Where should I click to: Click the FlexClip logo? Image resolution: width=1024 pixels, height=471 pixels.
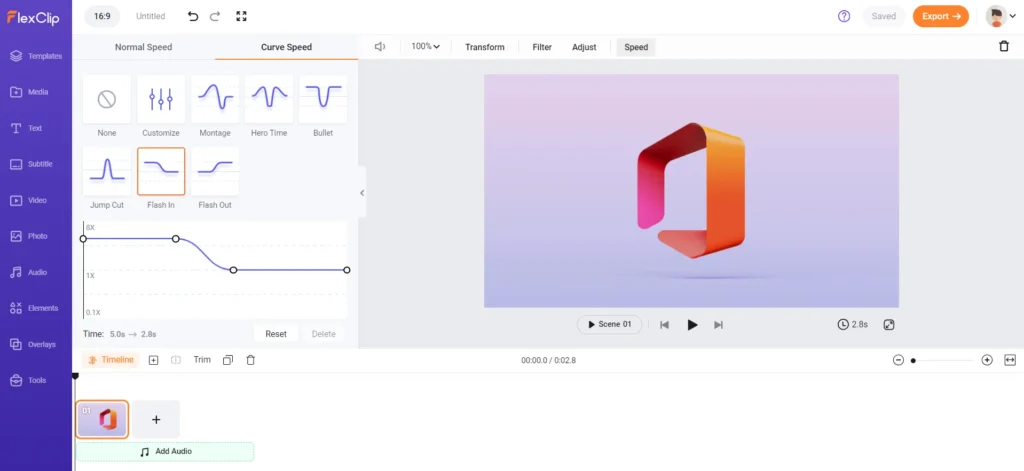pos(33,17)
